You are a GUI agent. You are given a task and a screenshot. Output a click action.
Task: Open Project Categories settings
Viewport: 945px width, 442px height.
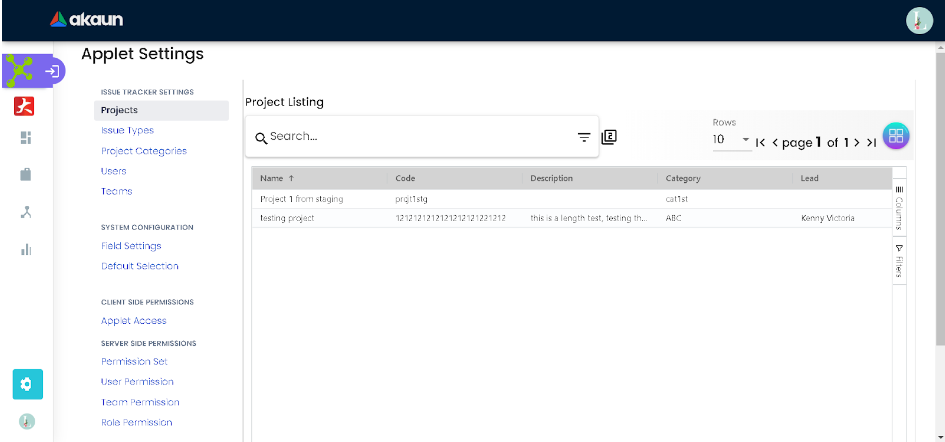pos(144,151)
